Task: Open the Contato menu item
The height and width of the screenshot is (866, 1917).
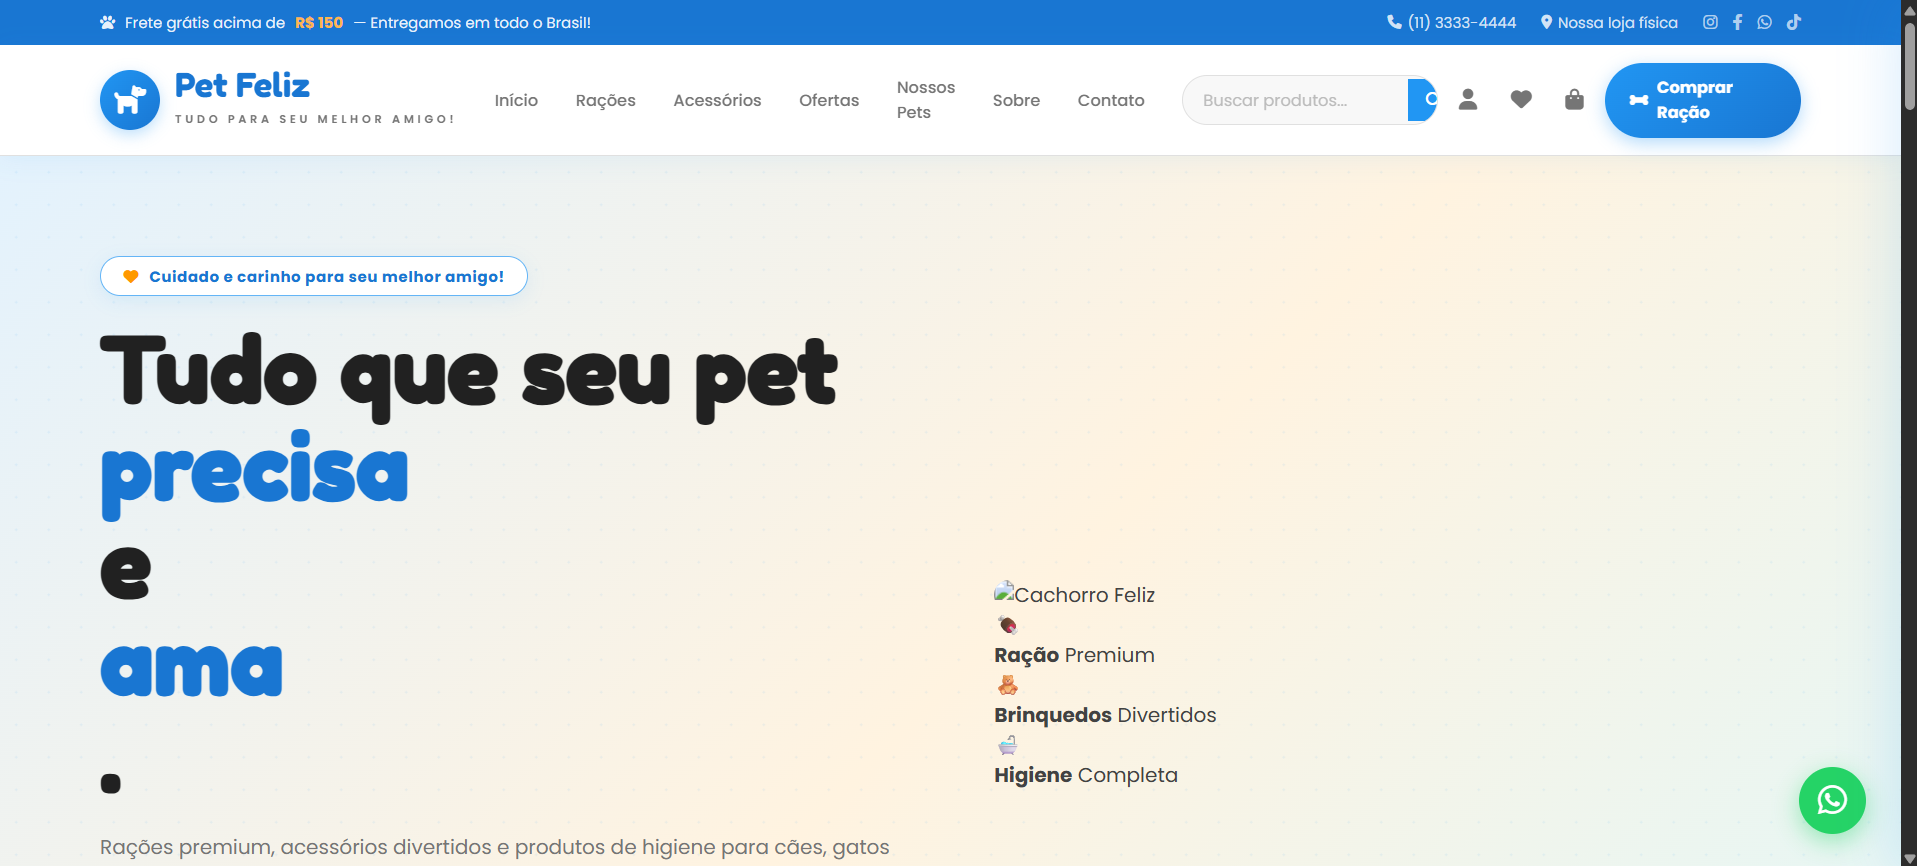Action: [x=1111, y=100]
